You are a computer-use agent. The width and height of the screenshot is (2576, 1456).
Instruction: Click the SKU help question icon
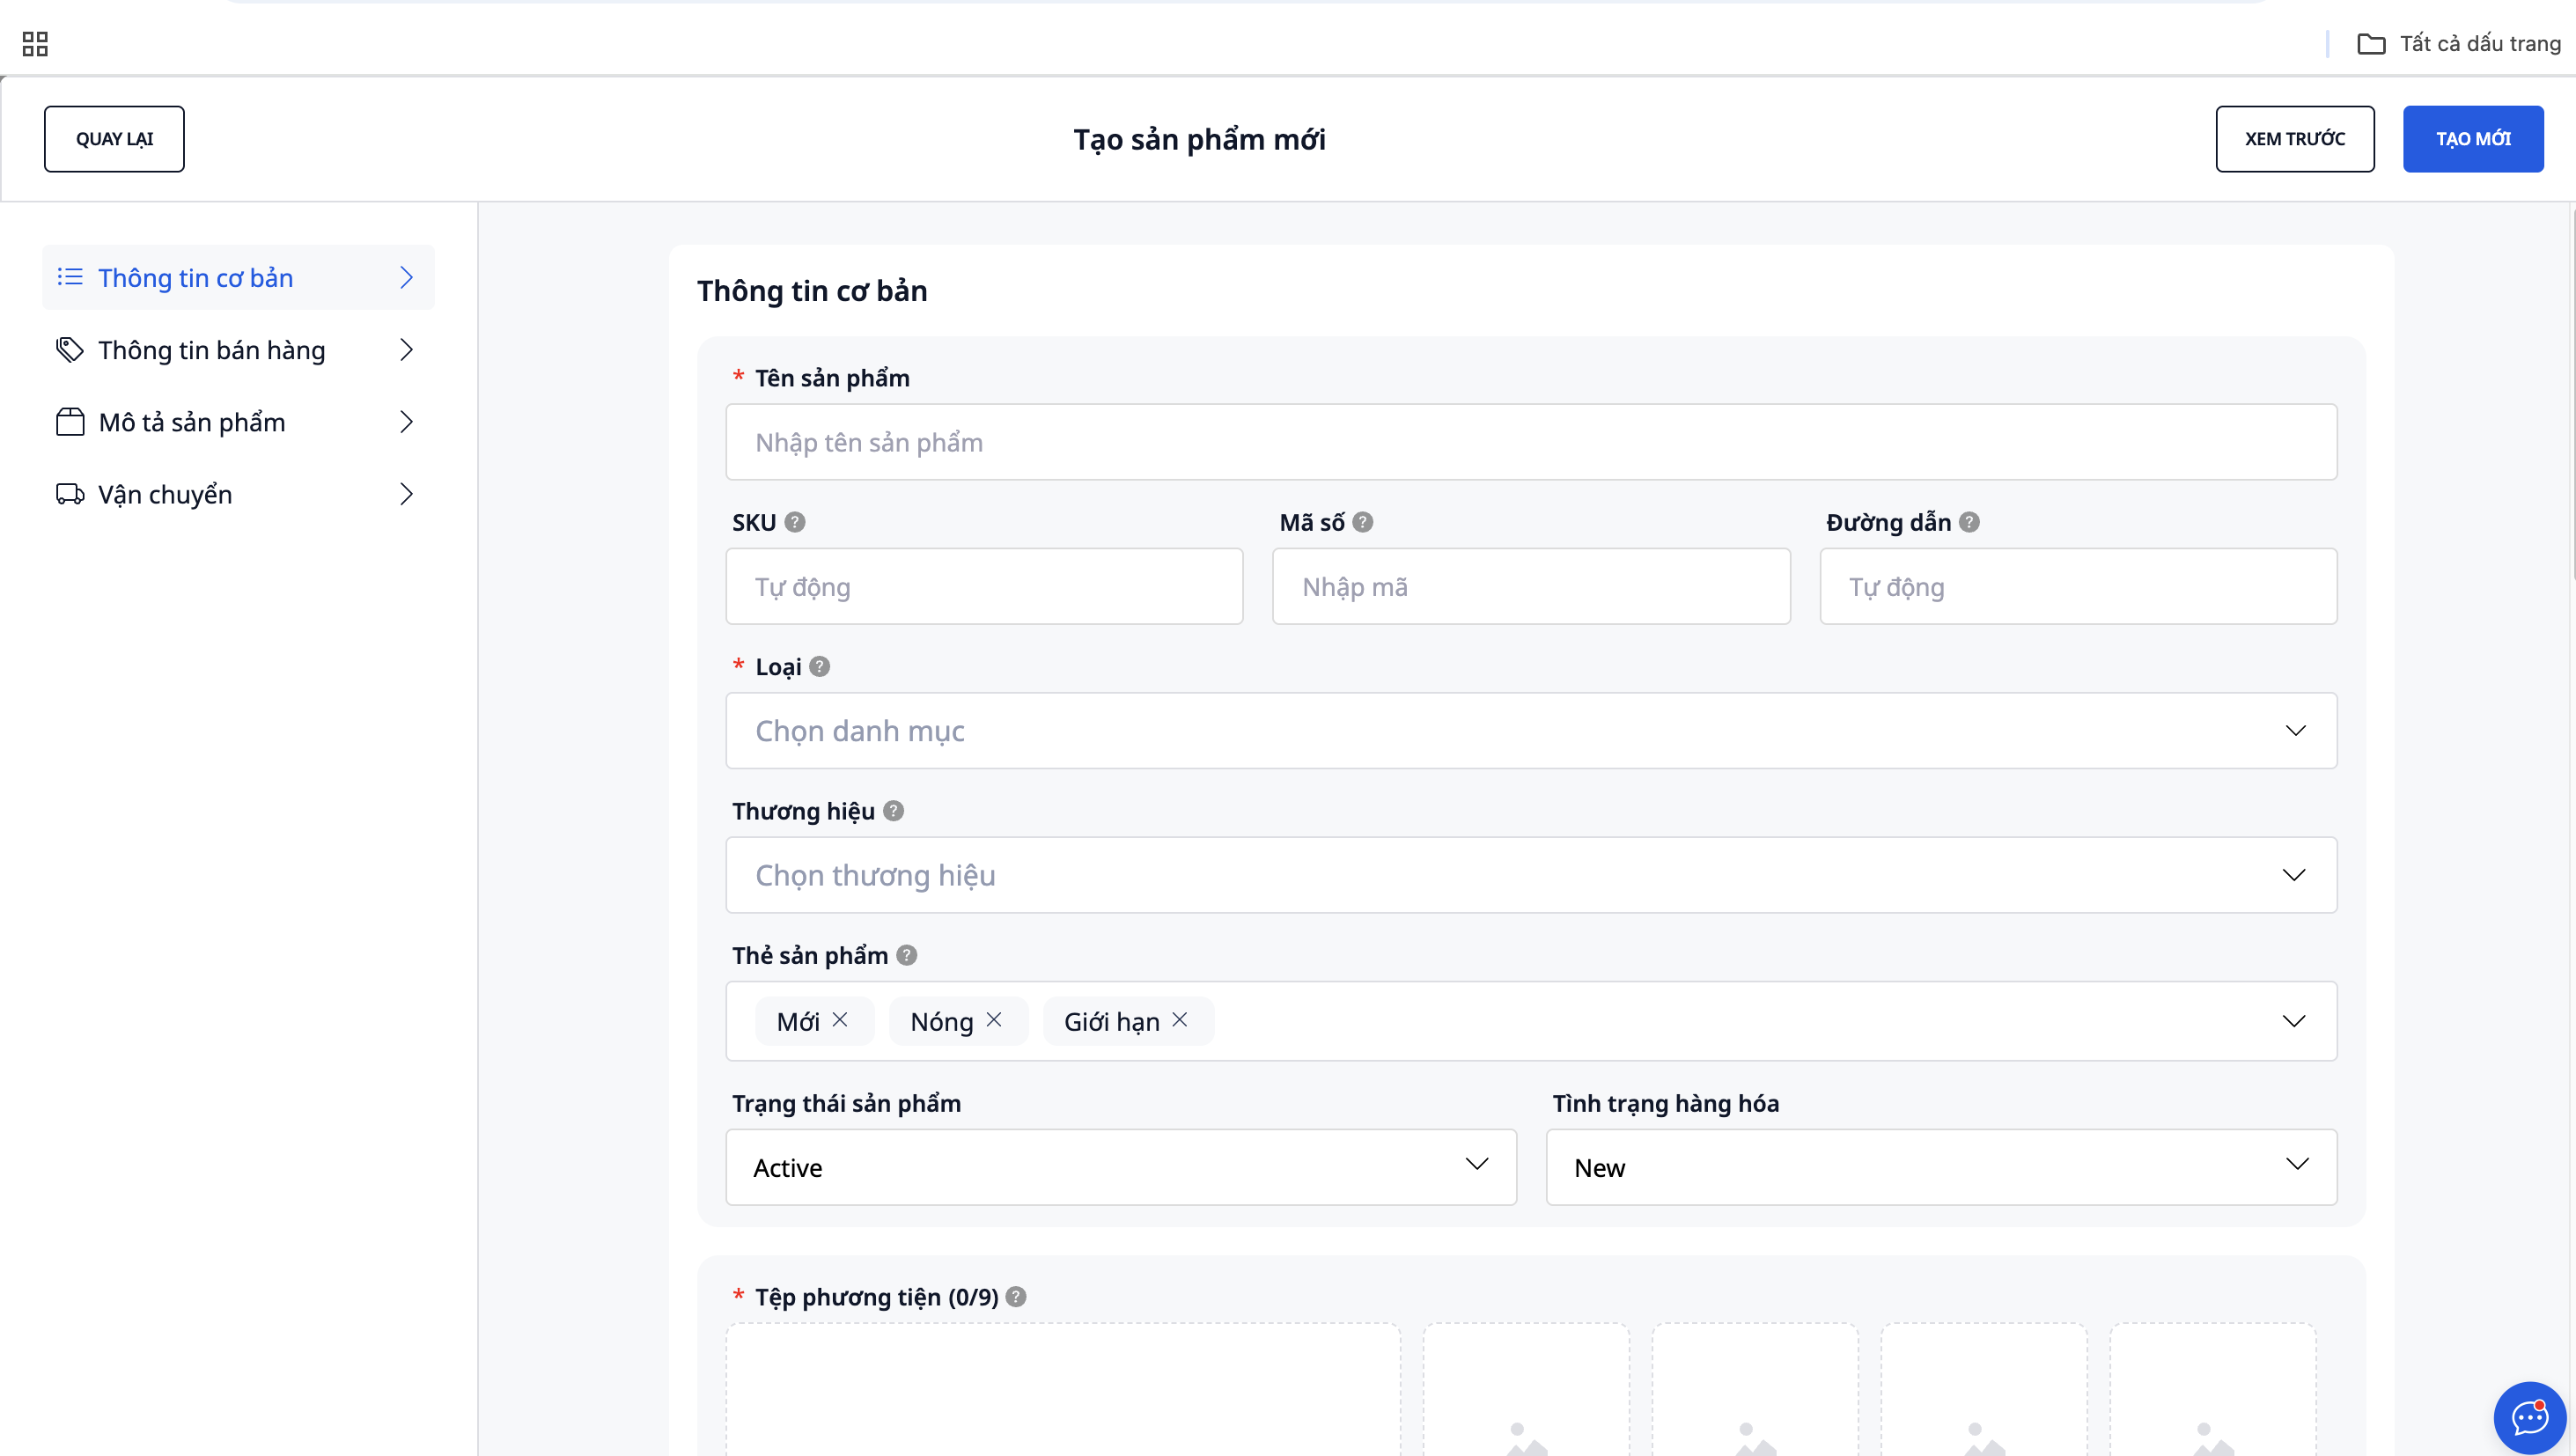[795, 522]
